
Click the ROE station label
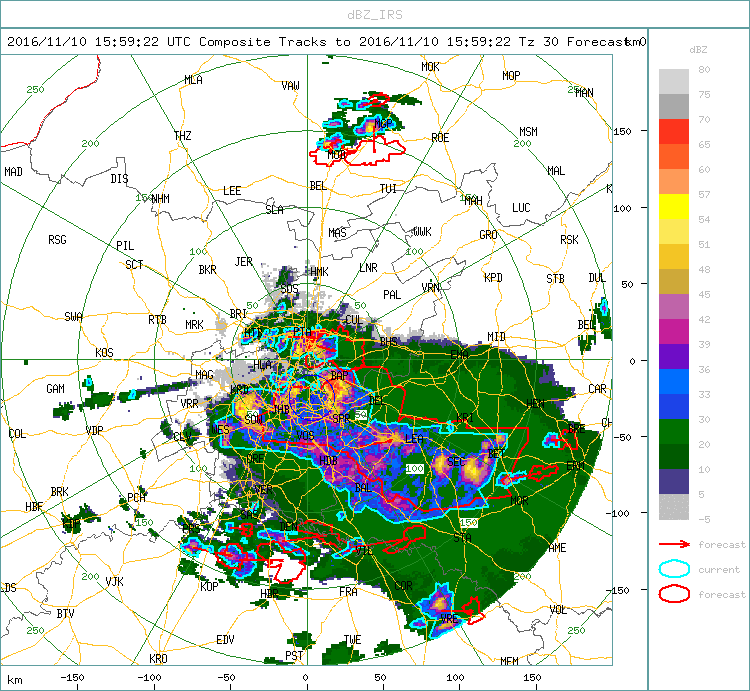440,138
